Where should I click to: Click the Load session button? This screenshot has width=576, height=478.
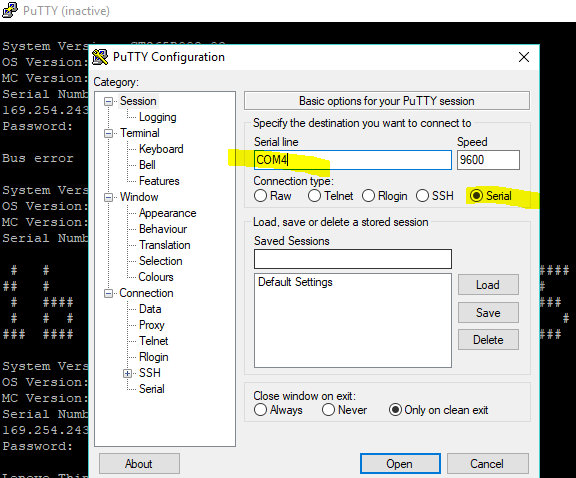[488, 285]
